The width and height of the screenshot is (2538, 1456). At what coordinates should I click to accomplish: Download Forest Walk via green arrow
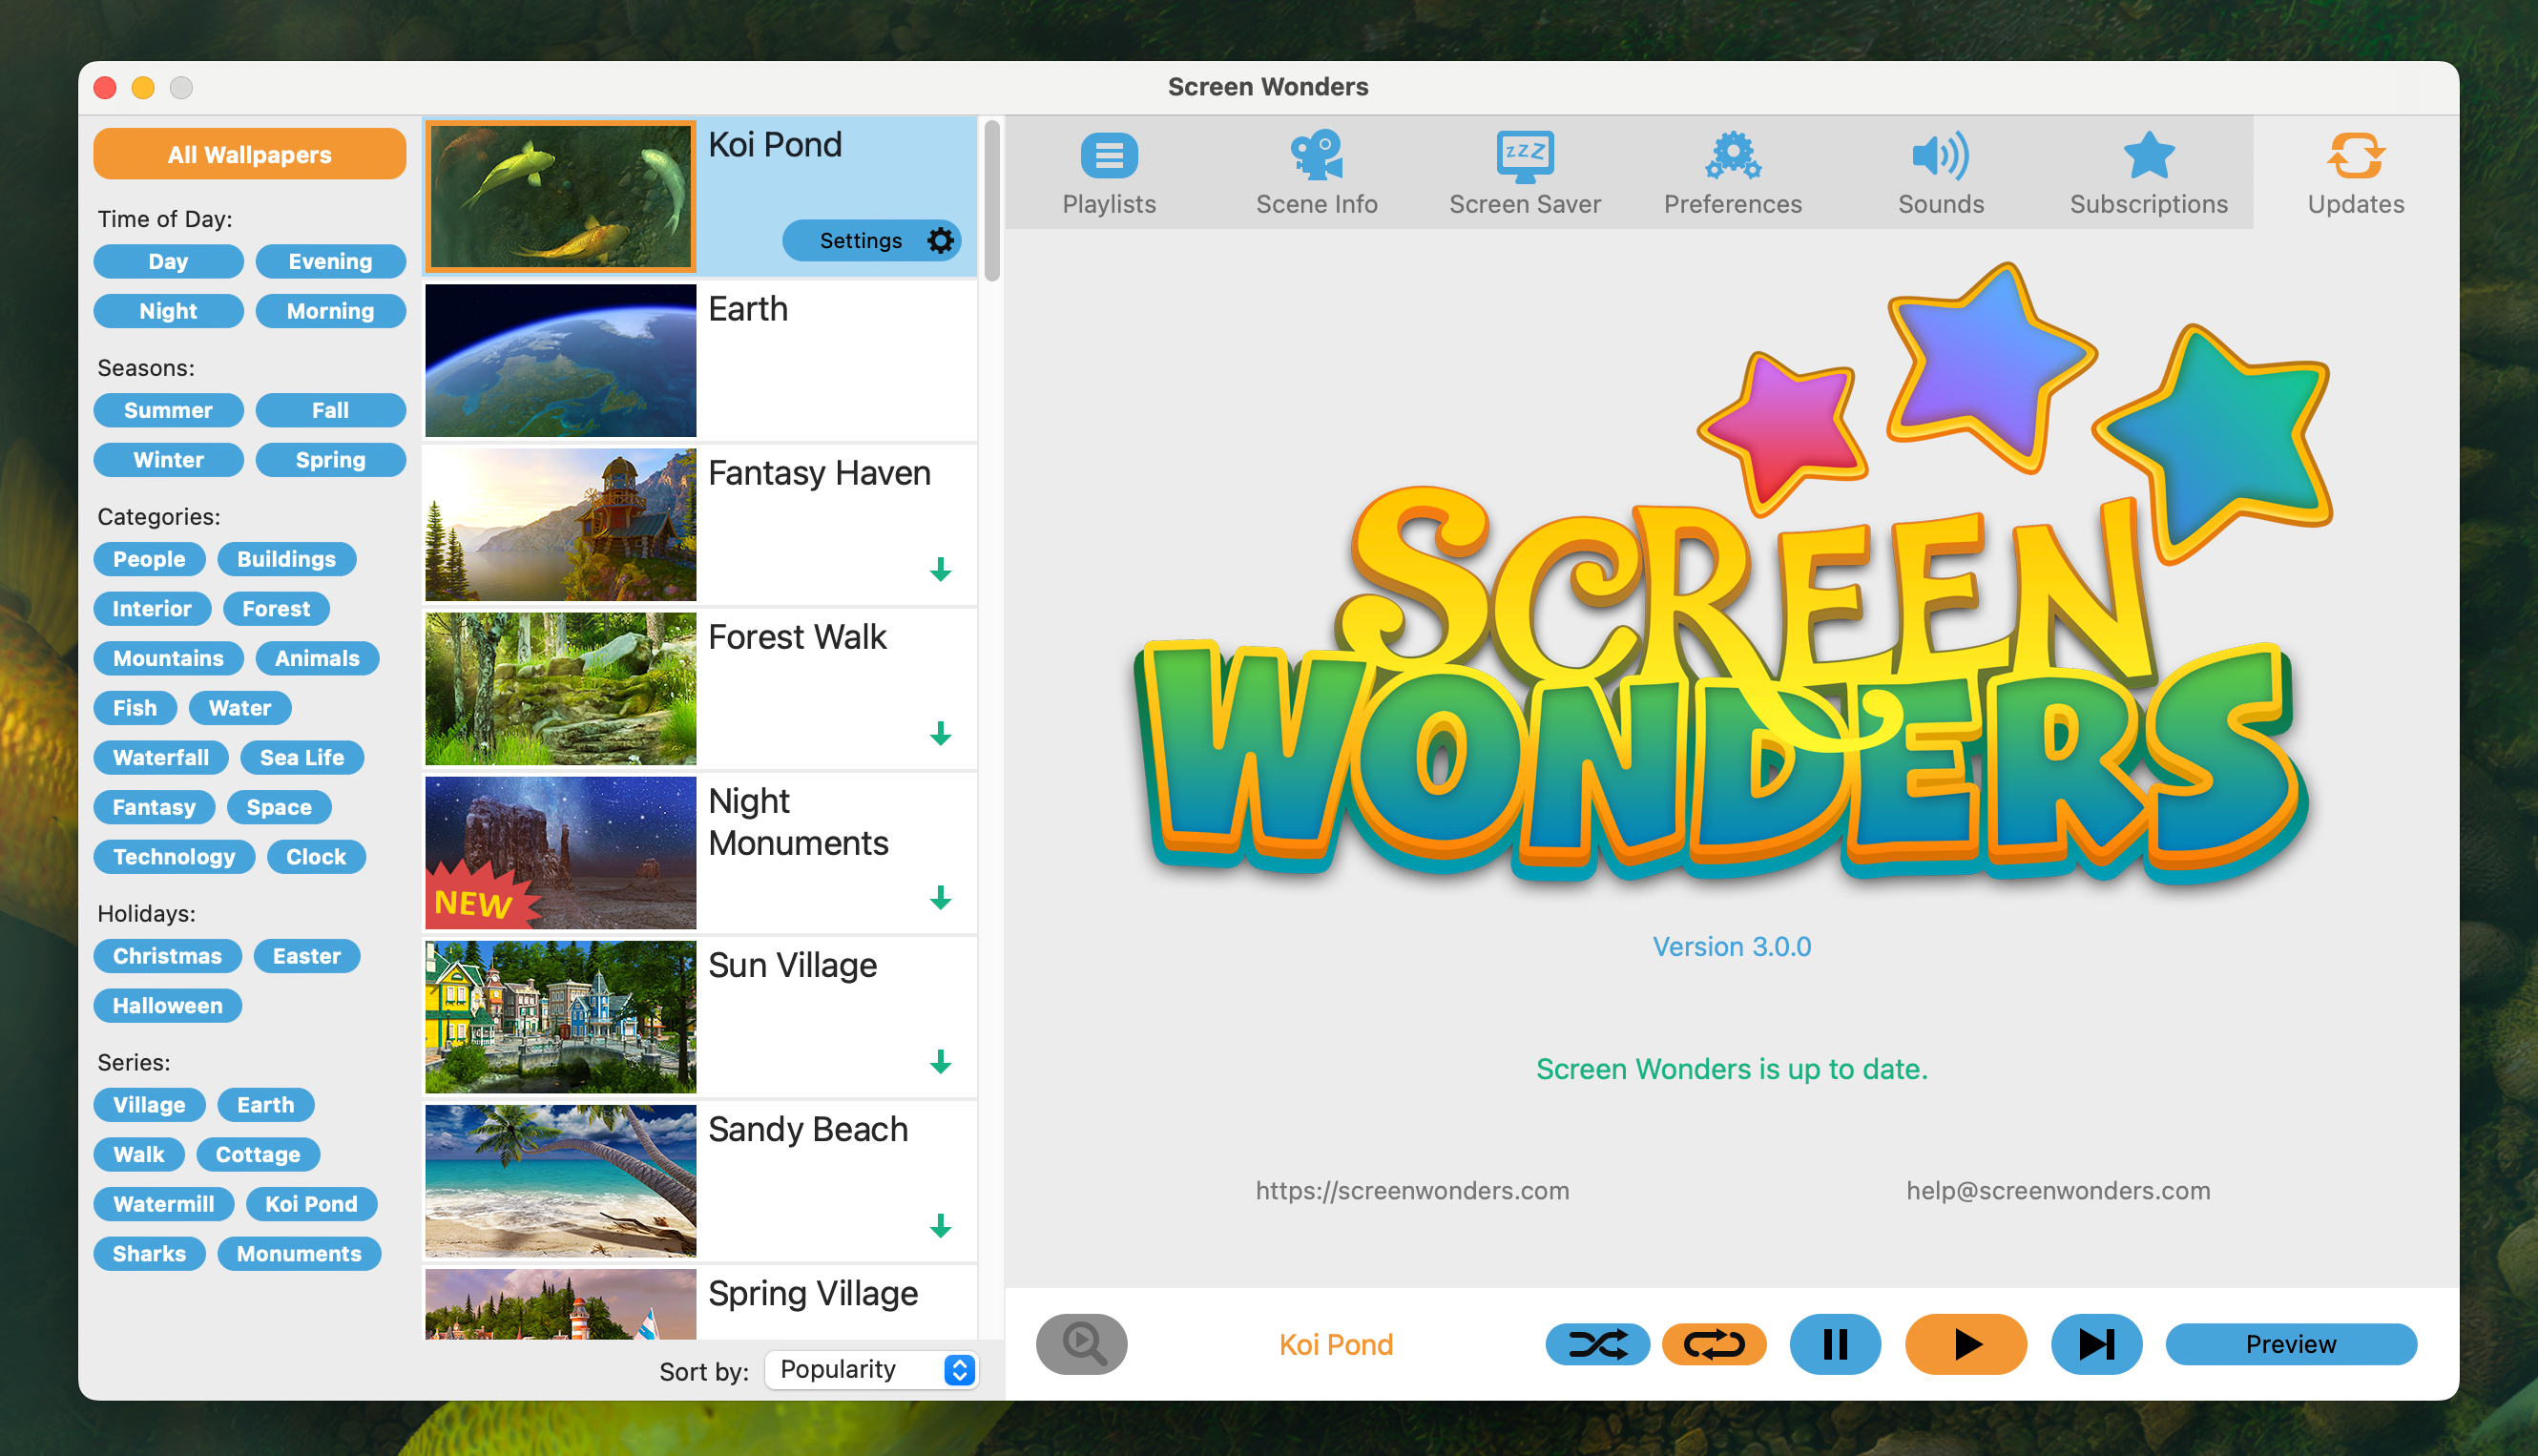click(x=940, y=734)
